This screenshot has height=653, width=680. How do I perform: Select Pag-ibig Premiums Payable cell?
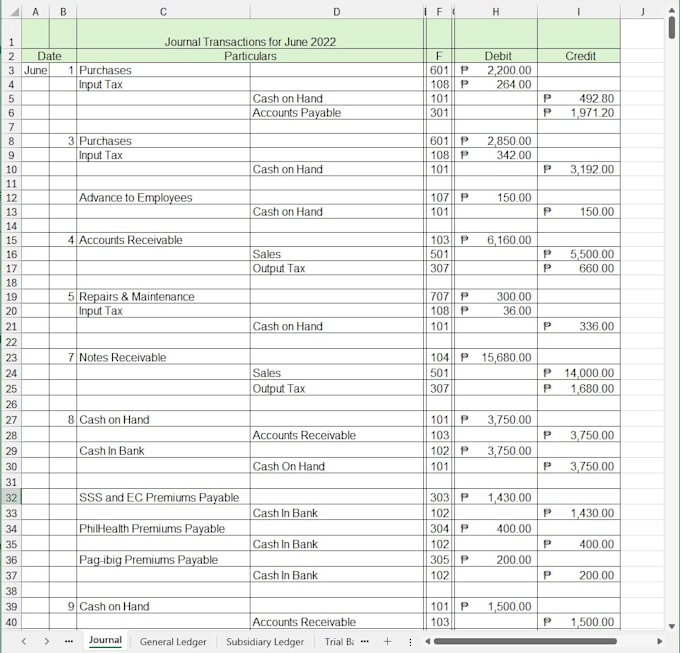coord(163,560)
